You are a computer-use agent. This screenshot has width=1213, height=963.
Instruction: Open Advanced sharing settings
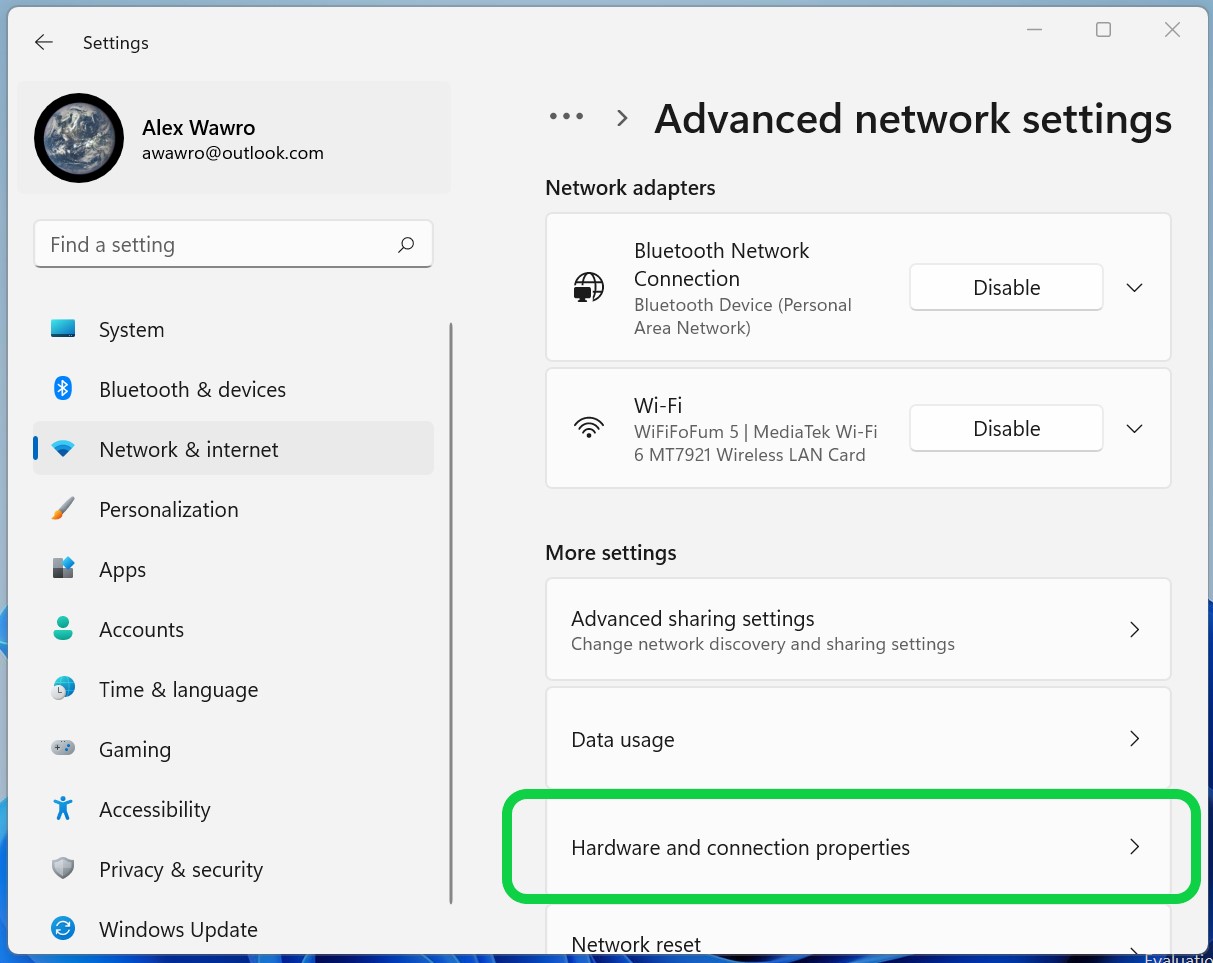[857, 630]
